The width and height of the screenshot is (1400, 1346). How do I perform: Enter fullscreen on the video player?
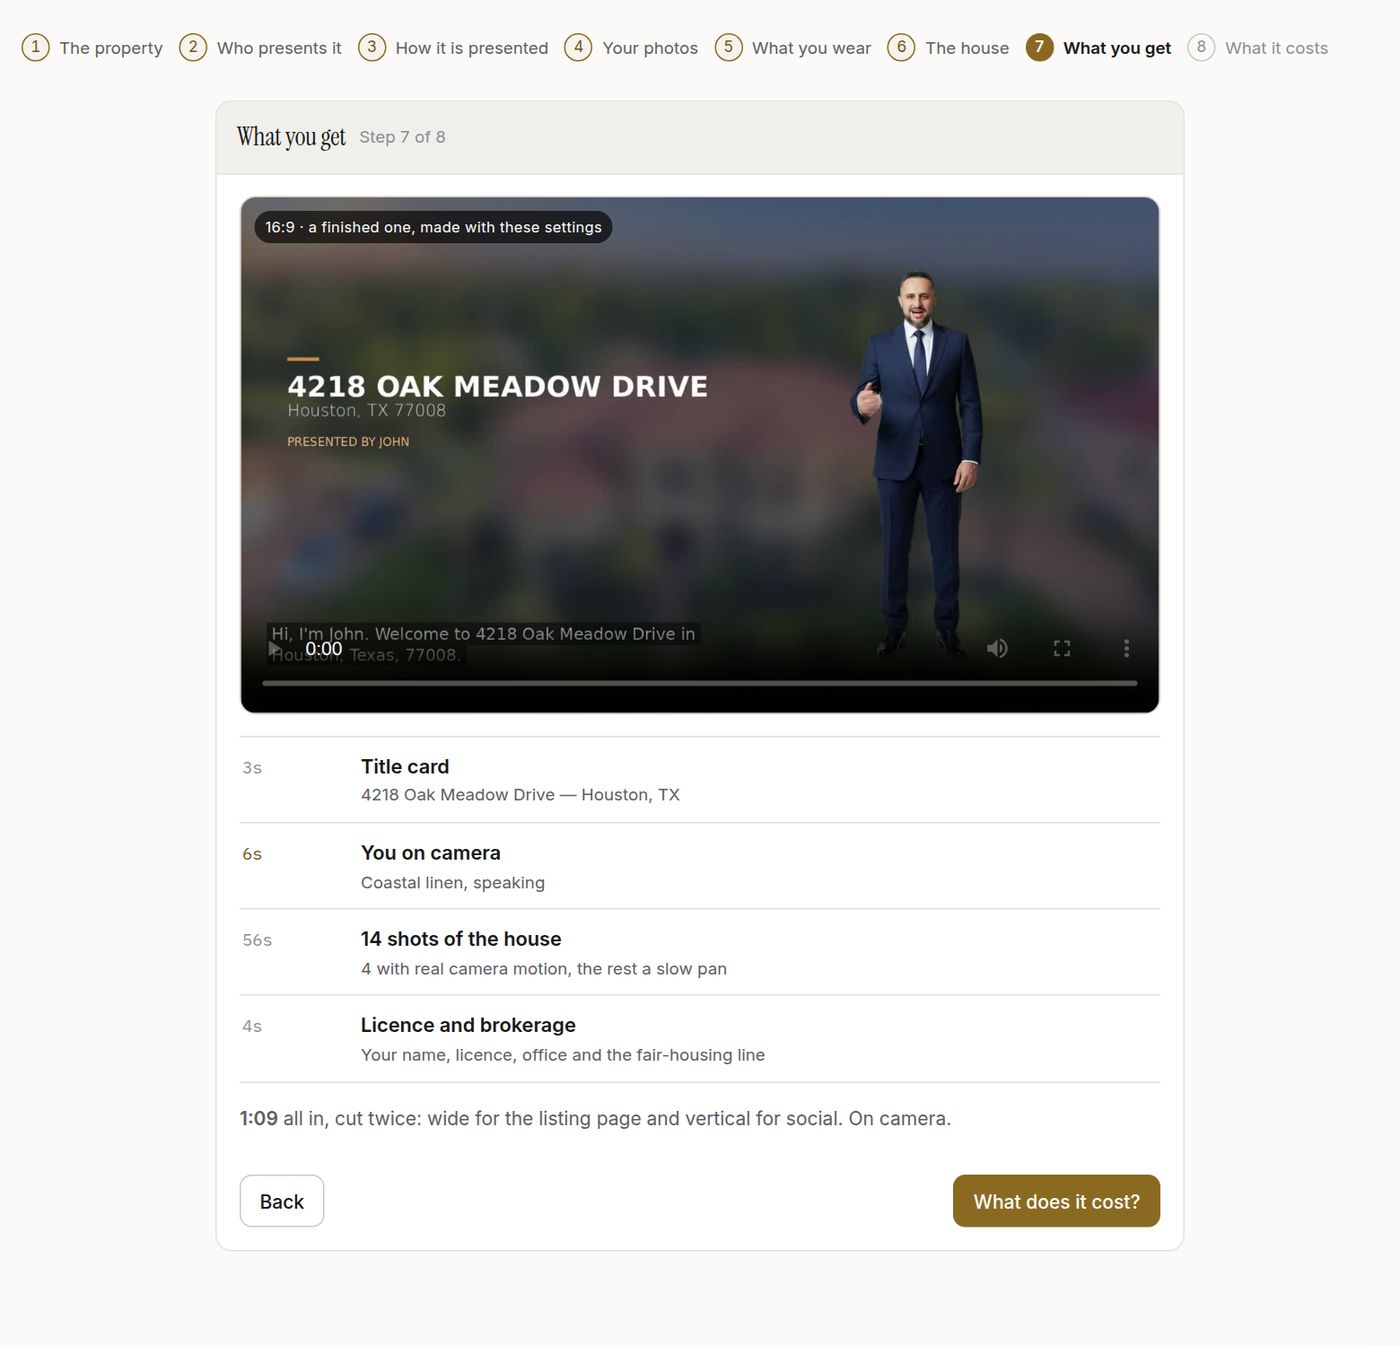[x=1062, y=649]
